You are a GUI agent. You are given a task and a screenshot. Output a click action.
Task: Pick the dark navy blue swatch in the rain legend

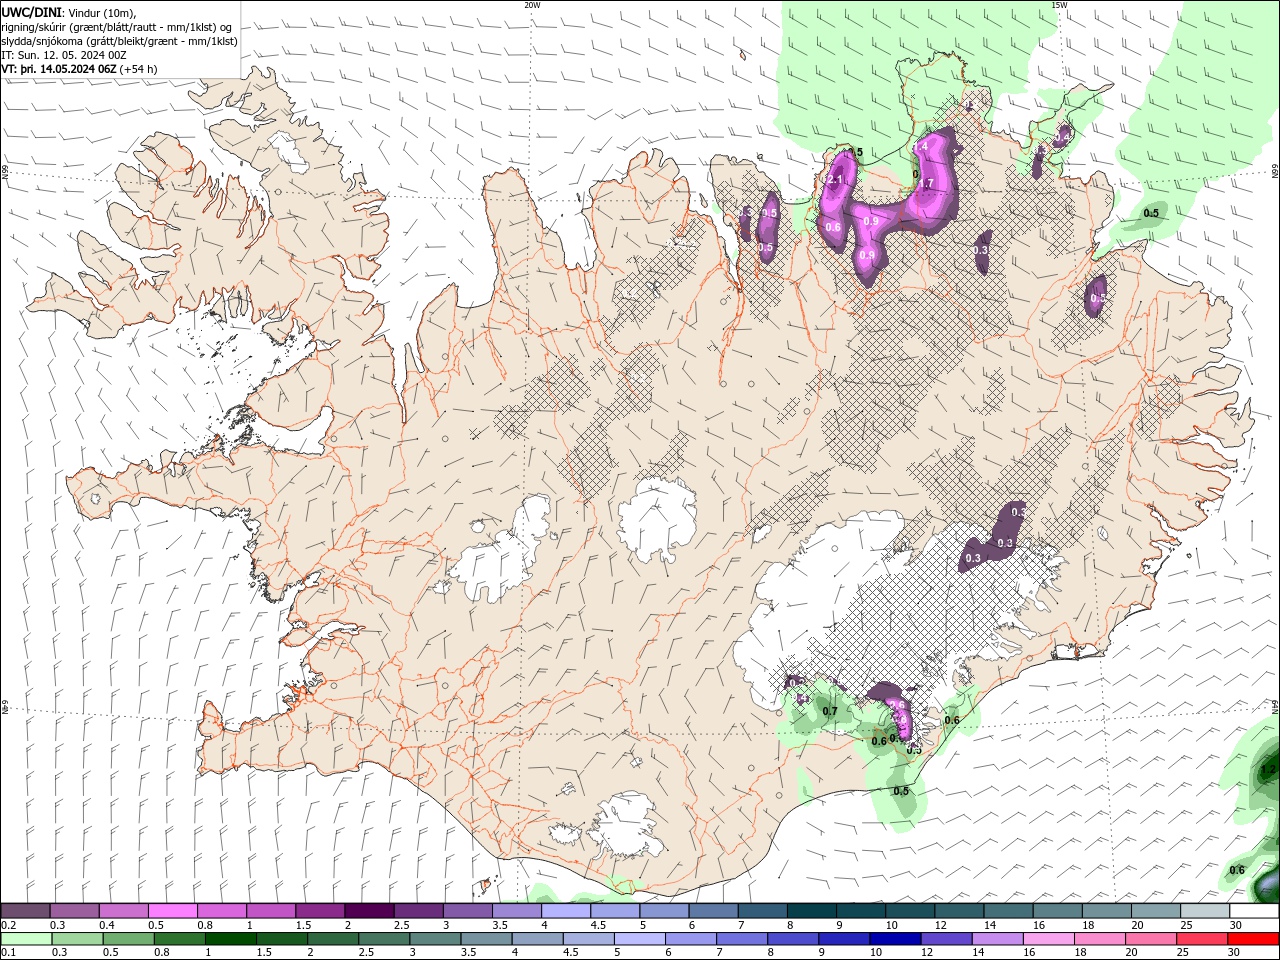(x=893, y=939)
